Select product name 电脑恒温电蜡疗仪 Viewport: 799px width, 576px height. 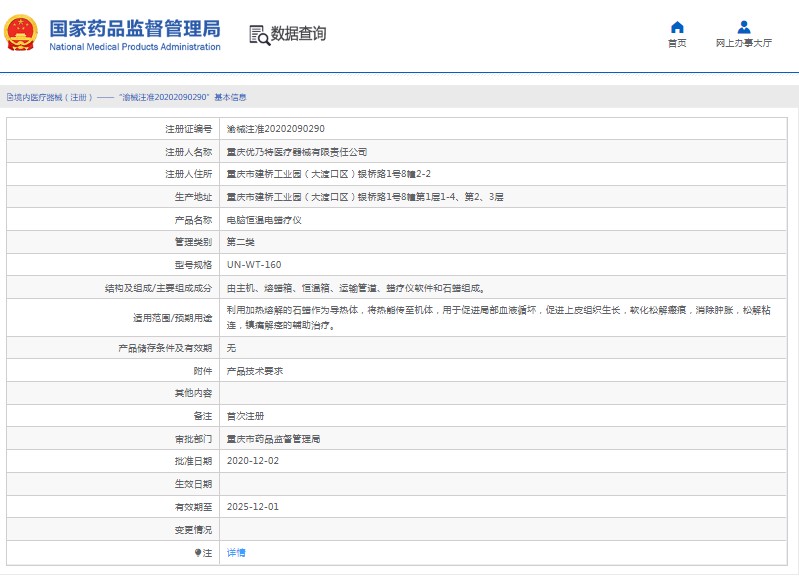(x=264, y=220)
